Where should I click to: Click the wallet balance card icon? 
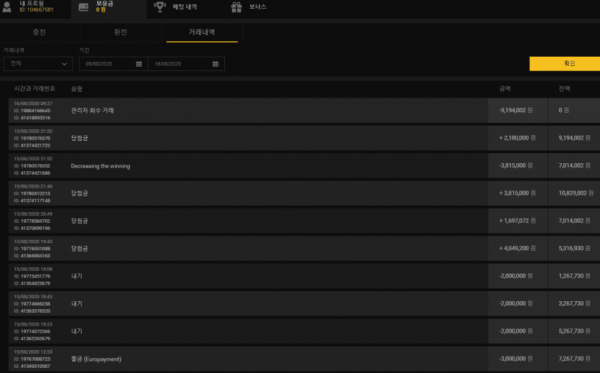point(83,7)
